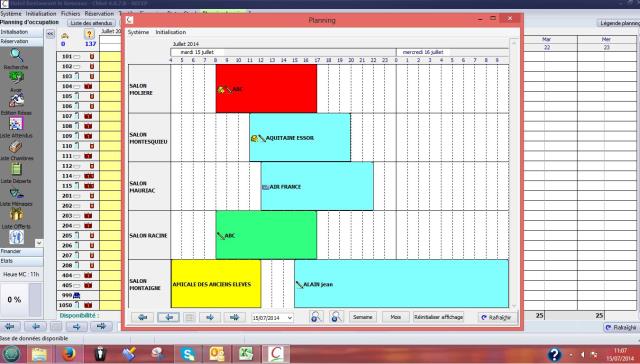Expand the Financier section in sidebar
Image resolution: width=640 pixels, height=364 pixels.
[21, 251]
